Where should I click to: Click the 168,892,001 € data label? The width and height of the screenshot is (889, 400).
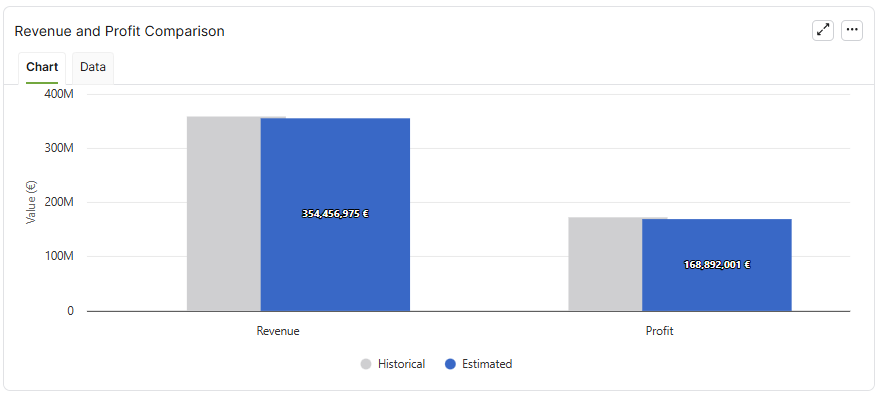(x=717, y=265)
